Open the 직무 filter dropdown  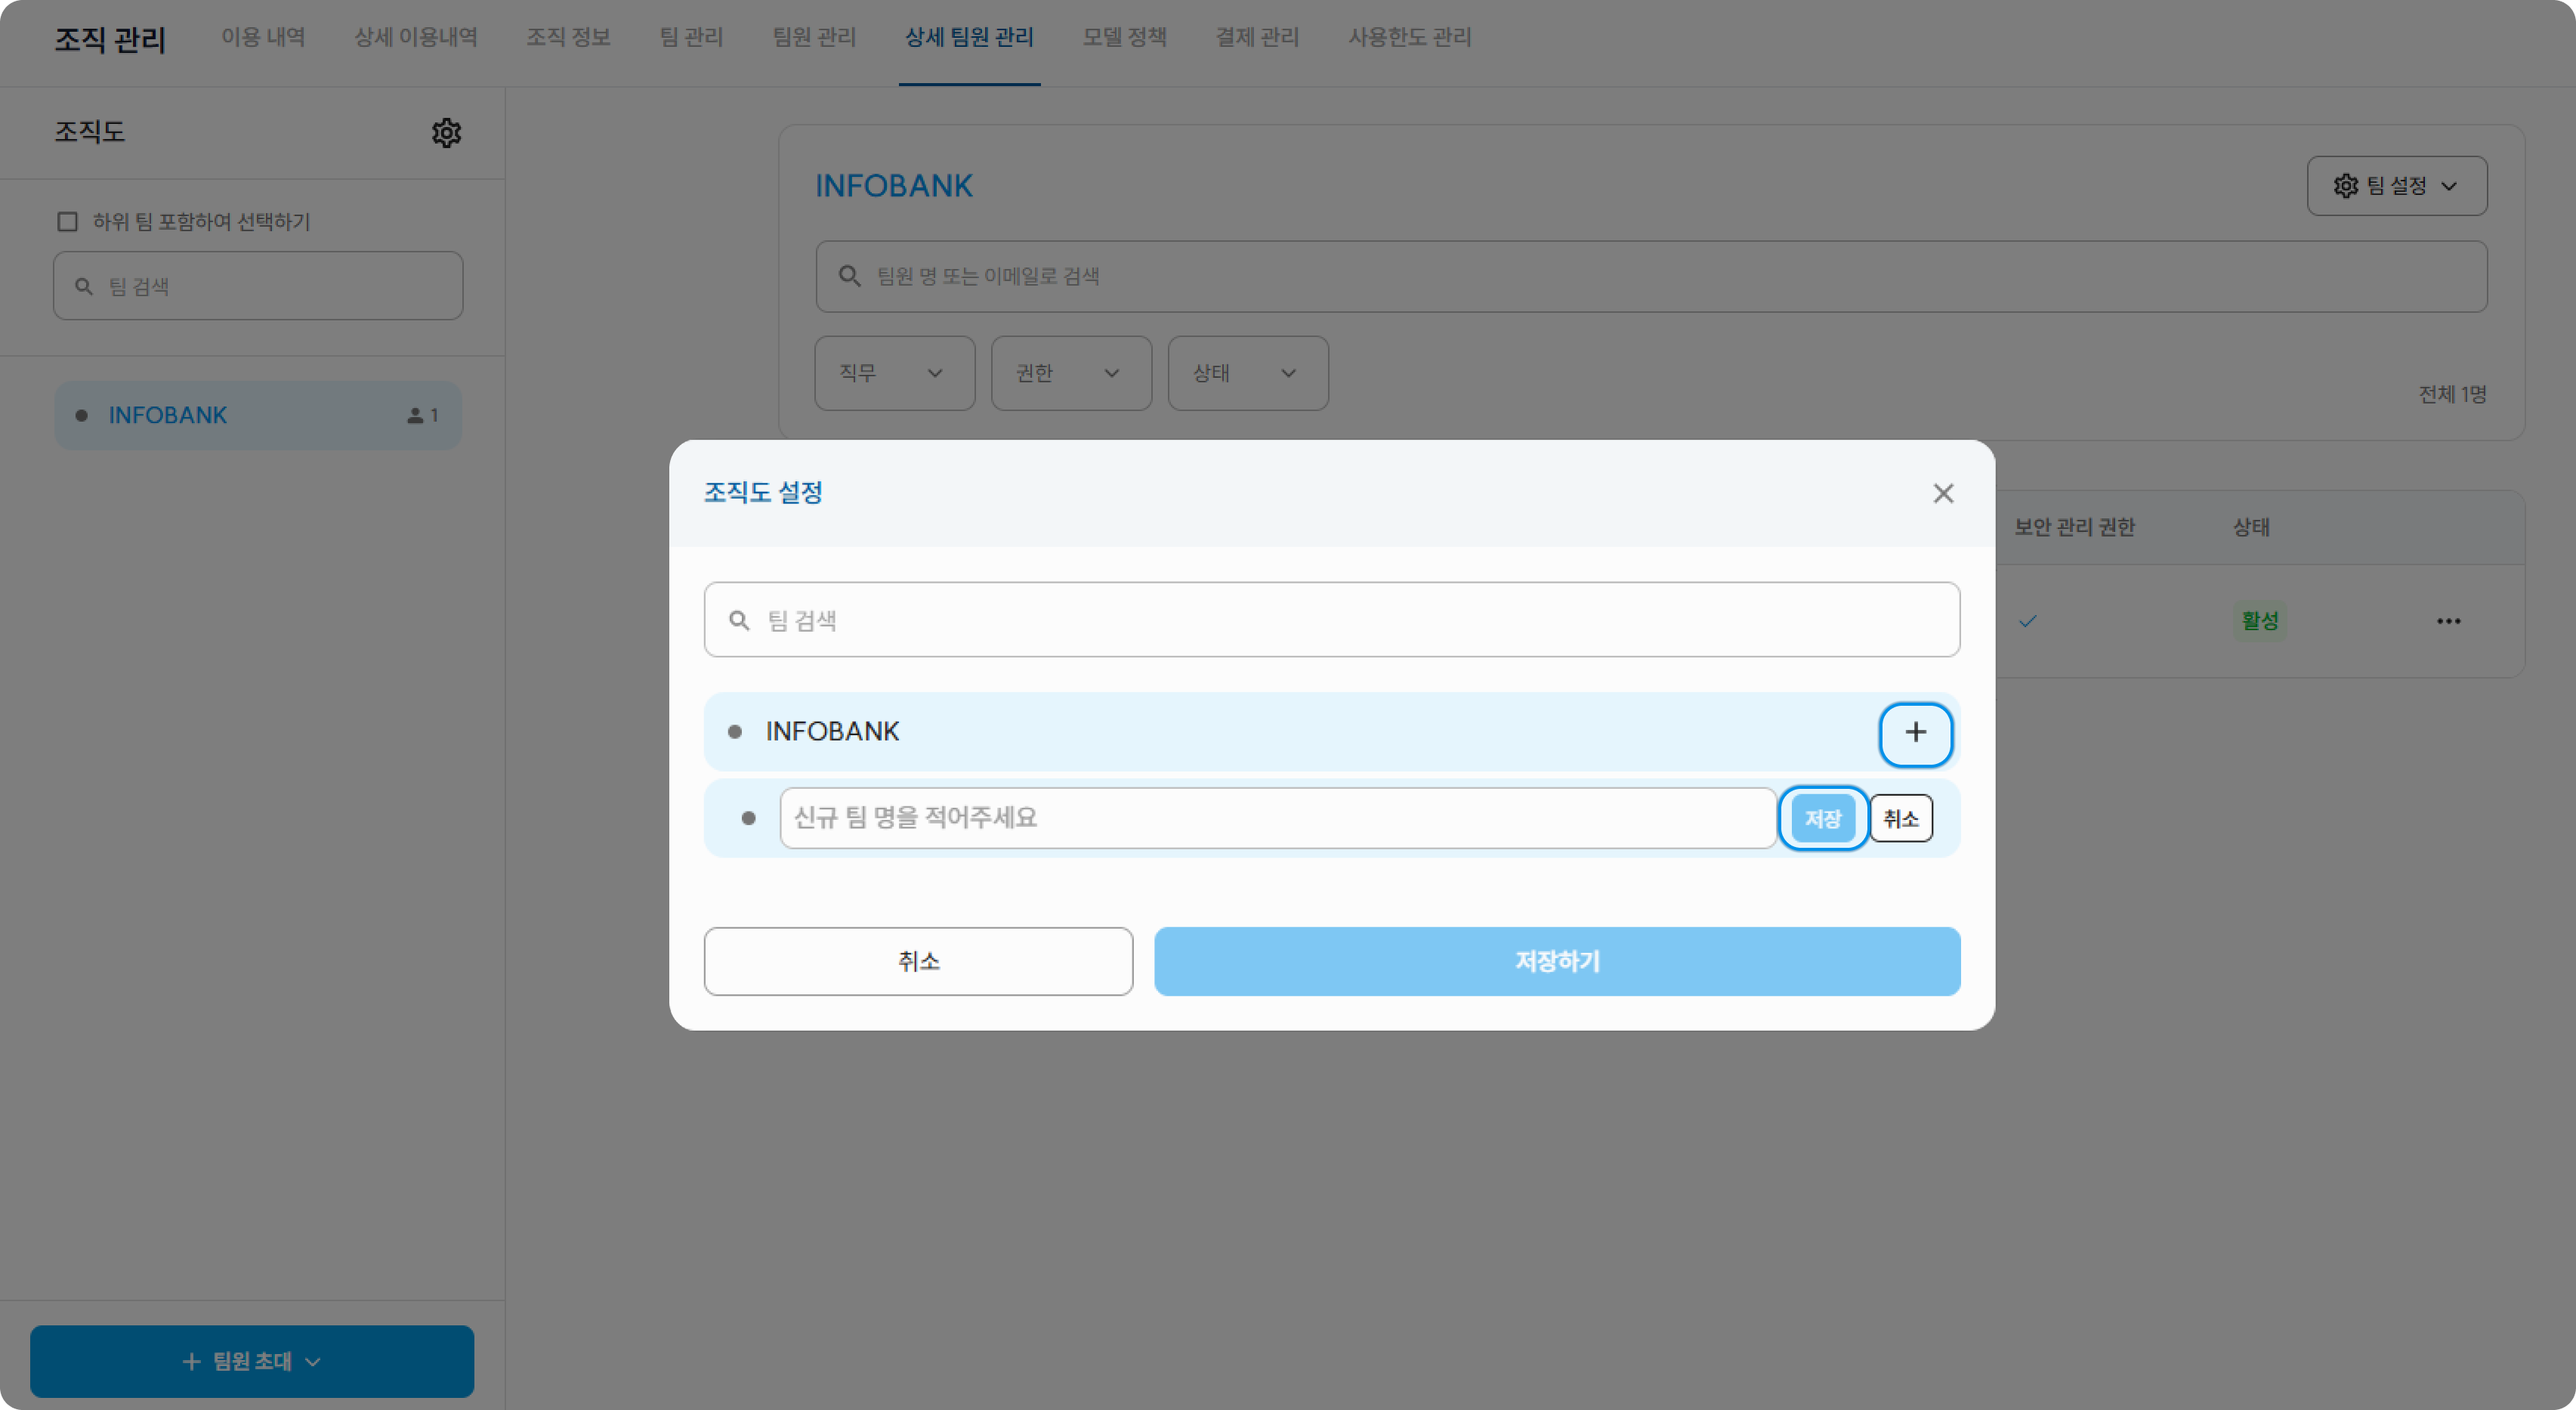[894, 373]
